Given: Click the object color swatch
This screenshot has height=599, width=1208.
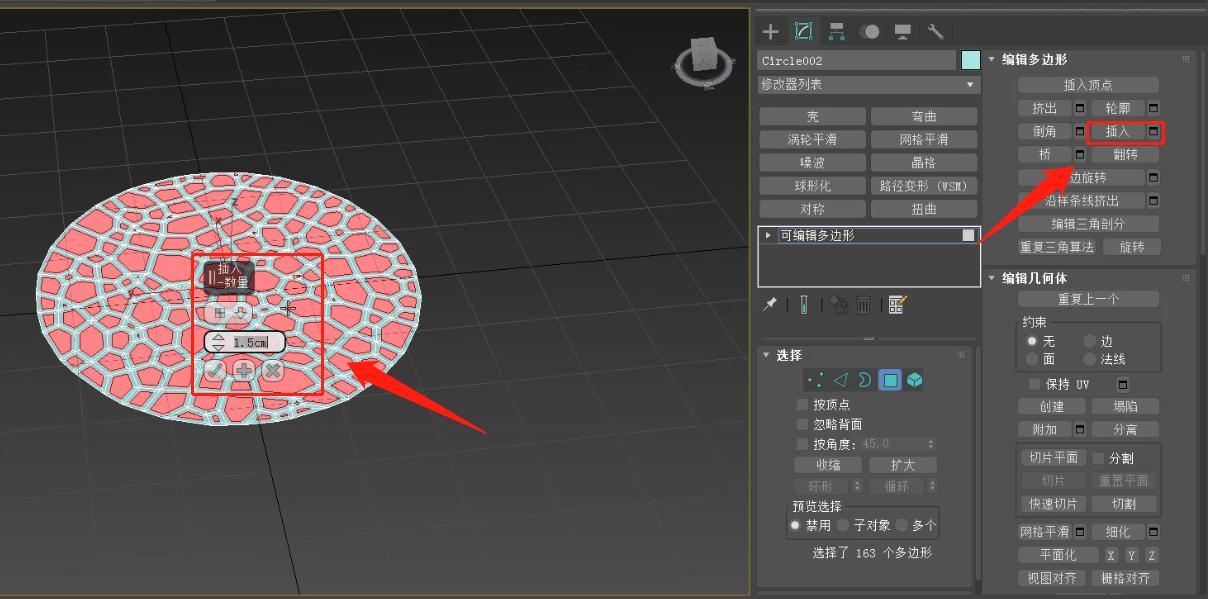Looking at the screenshot, I should 970,60.
